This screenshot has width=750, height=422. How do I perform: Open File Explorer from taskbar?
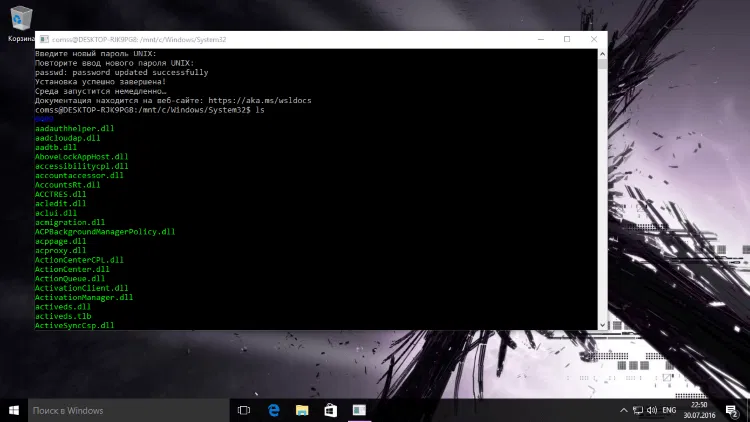(x=302, y=411)
